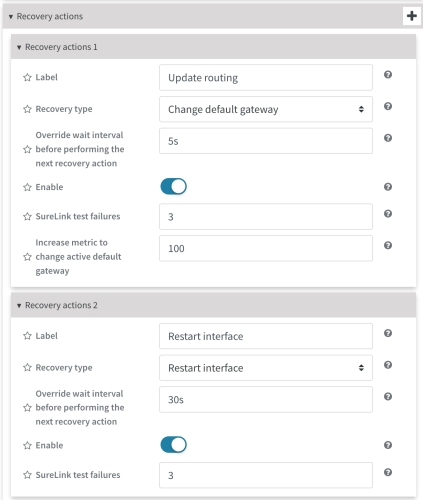Click the metric field containing 100

[266, 248]
